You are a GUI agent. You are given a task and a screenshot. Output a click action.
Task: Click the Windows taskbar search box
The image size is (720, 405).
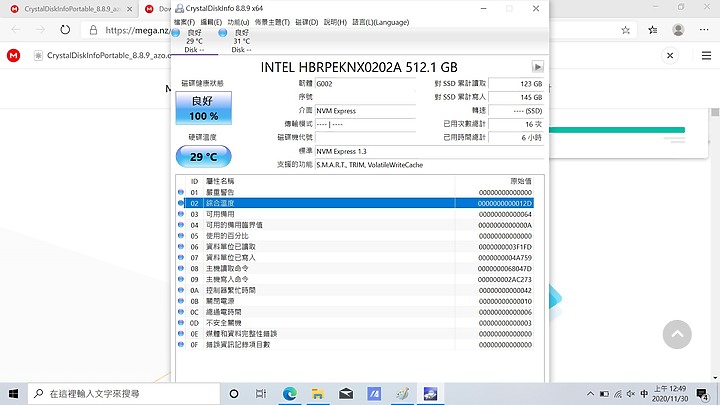pos(124,394)
